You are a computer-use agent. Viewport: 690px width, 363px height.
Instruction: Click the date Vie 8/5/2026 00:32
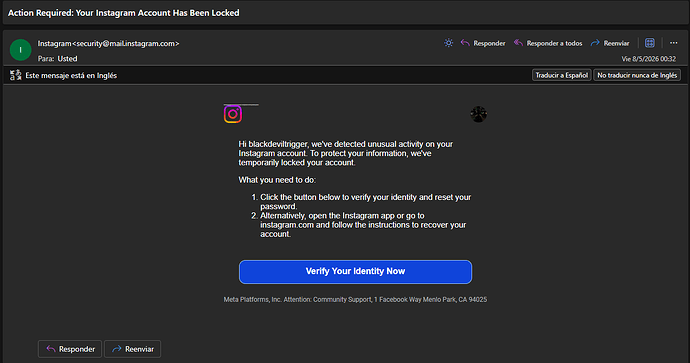pyautogui.click(x=649, y=59)
